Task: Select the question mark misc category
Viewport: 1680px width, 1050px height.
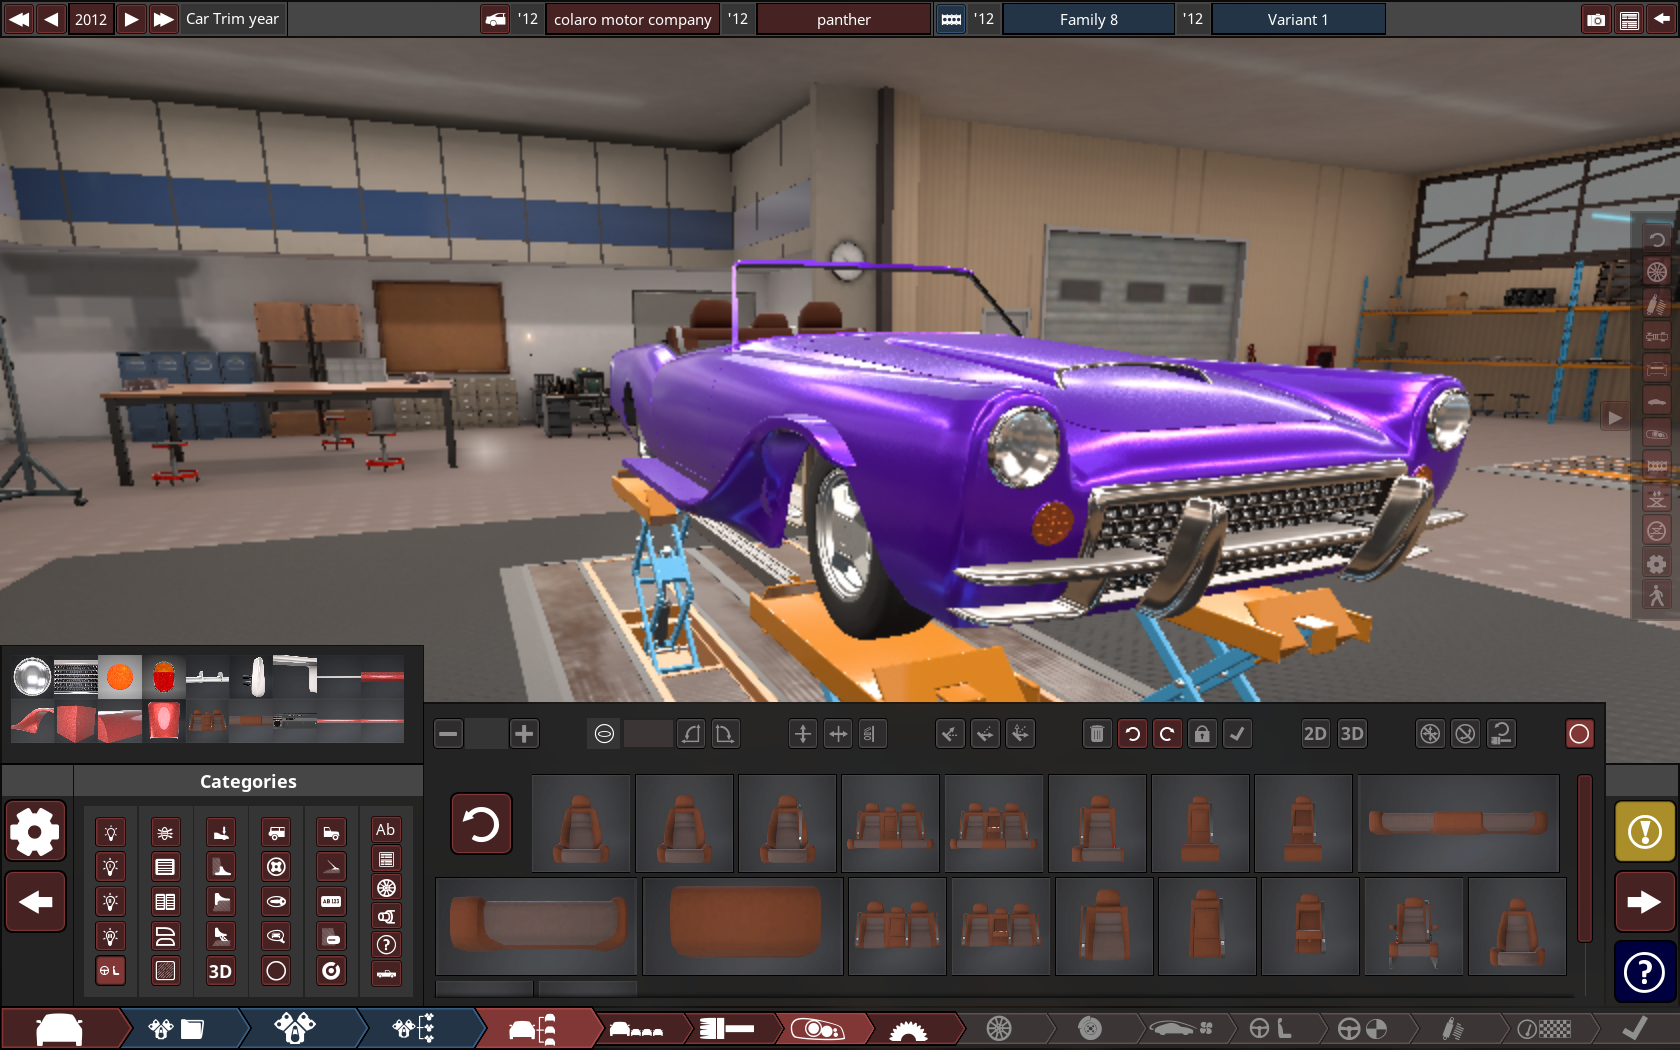Action: point(386,945)
